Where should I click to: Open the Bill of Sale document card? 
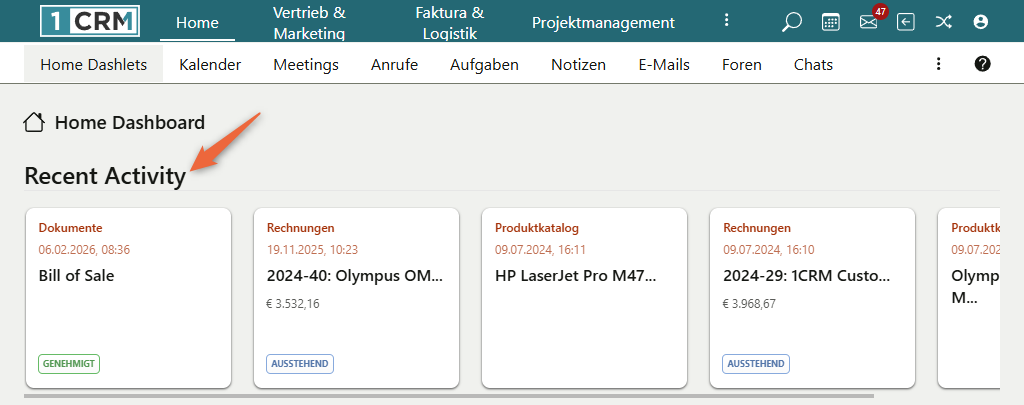(128, 297)
